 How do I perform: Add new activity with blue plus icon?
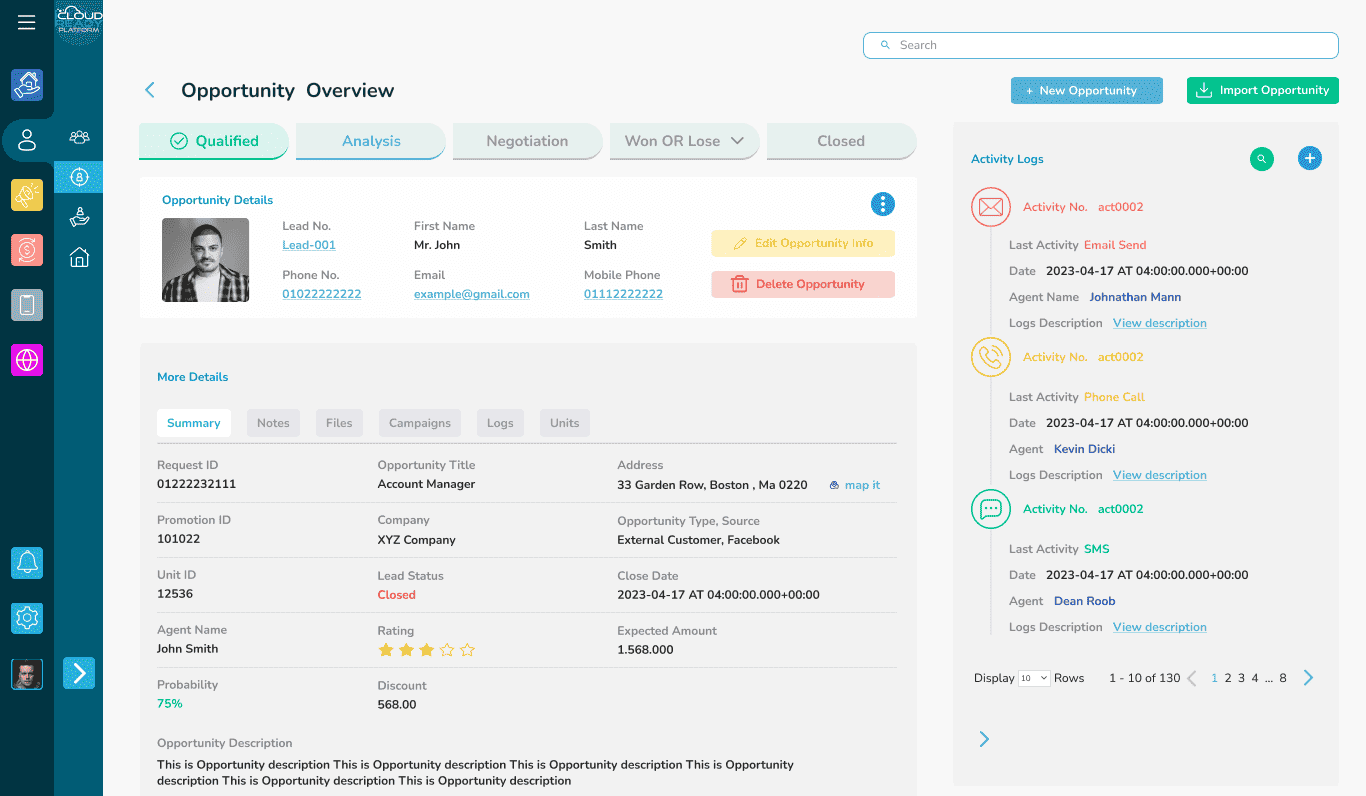(x=1310, y=158)
